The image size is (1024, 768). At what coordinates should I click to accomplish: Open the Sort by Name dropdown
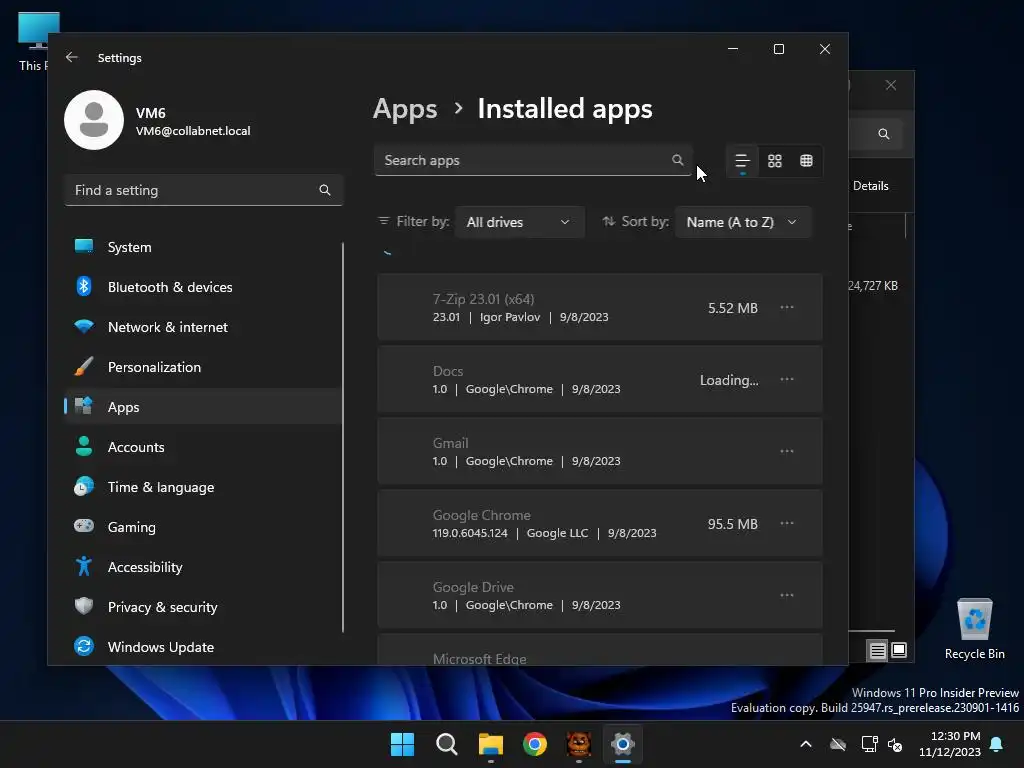coord(743,222)
